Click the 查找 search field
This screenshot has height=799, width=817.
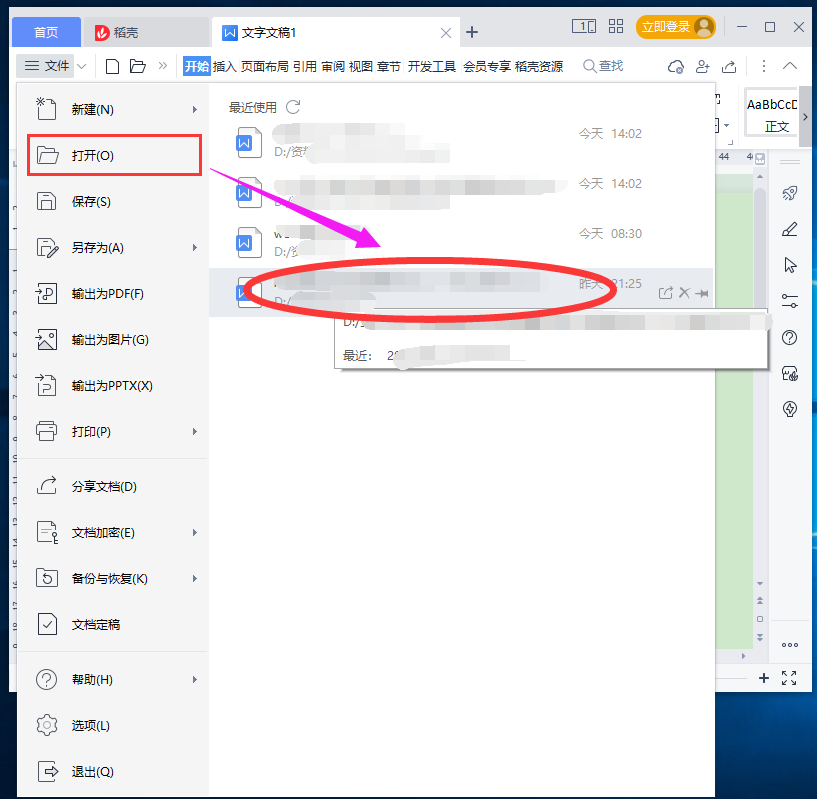(x=604, y=66)
